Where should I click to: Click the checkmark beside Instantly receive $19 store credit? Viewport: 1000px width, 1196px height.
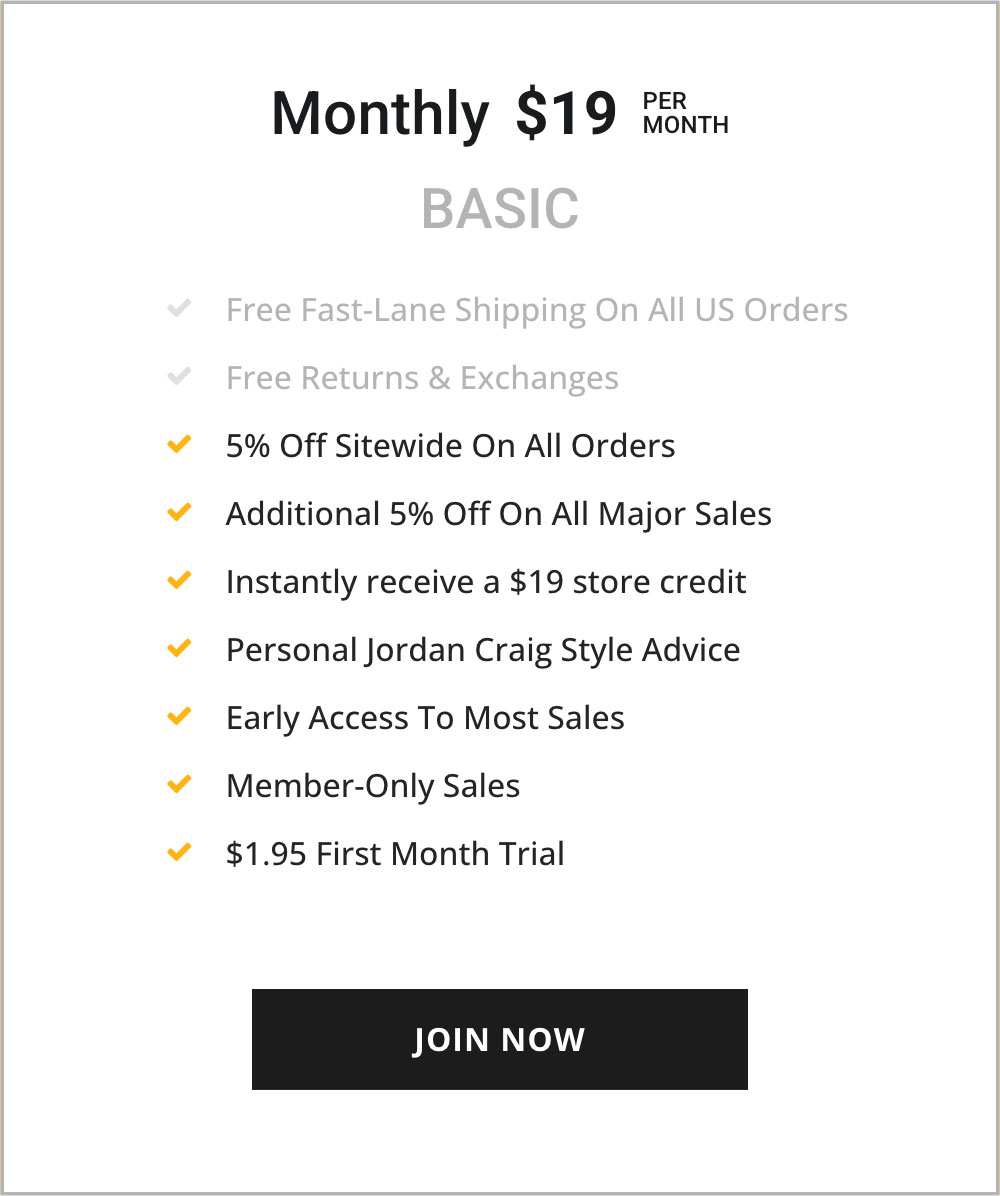click(x=179, y=579)
